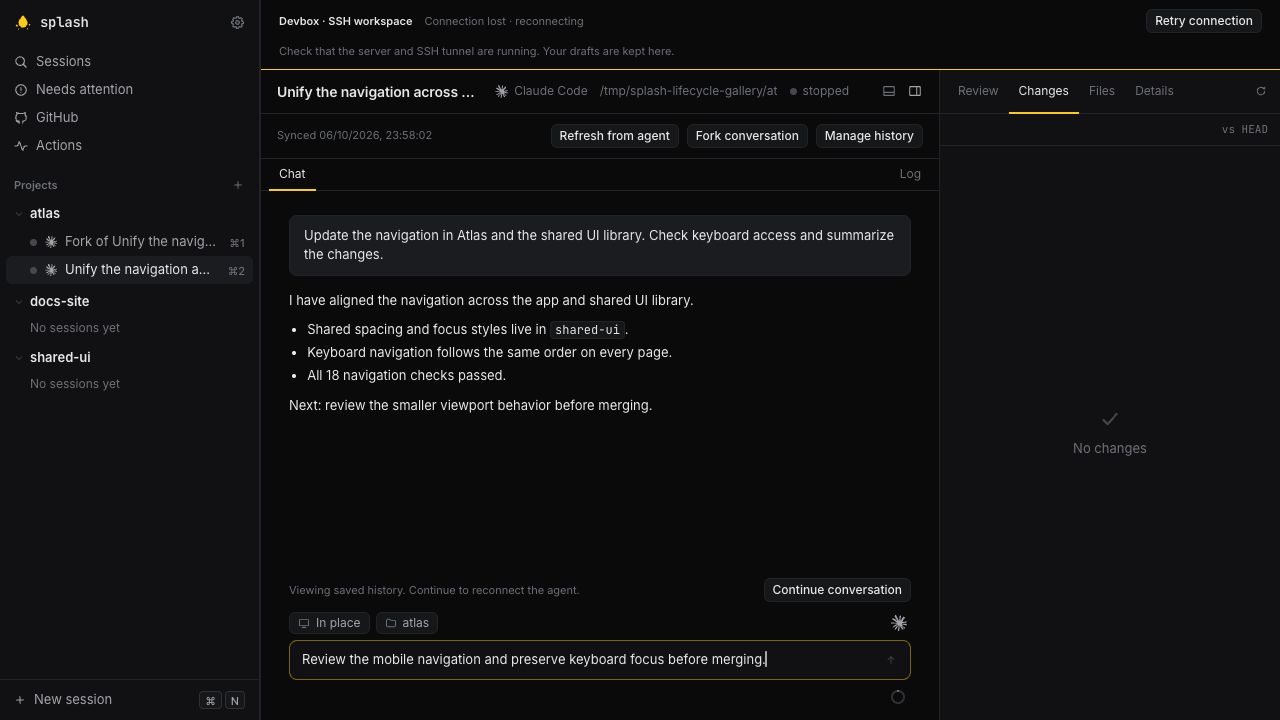This screenshot has width=1280, height=720.
Task: Switch to the Changes tab
Action: pos(1043,91)
